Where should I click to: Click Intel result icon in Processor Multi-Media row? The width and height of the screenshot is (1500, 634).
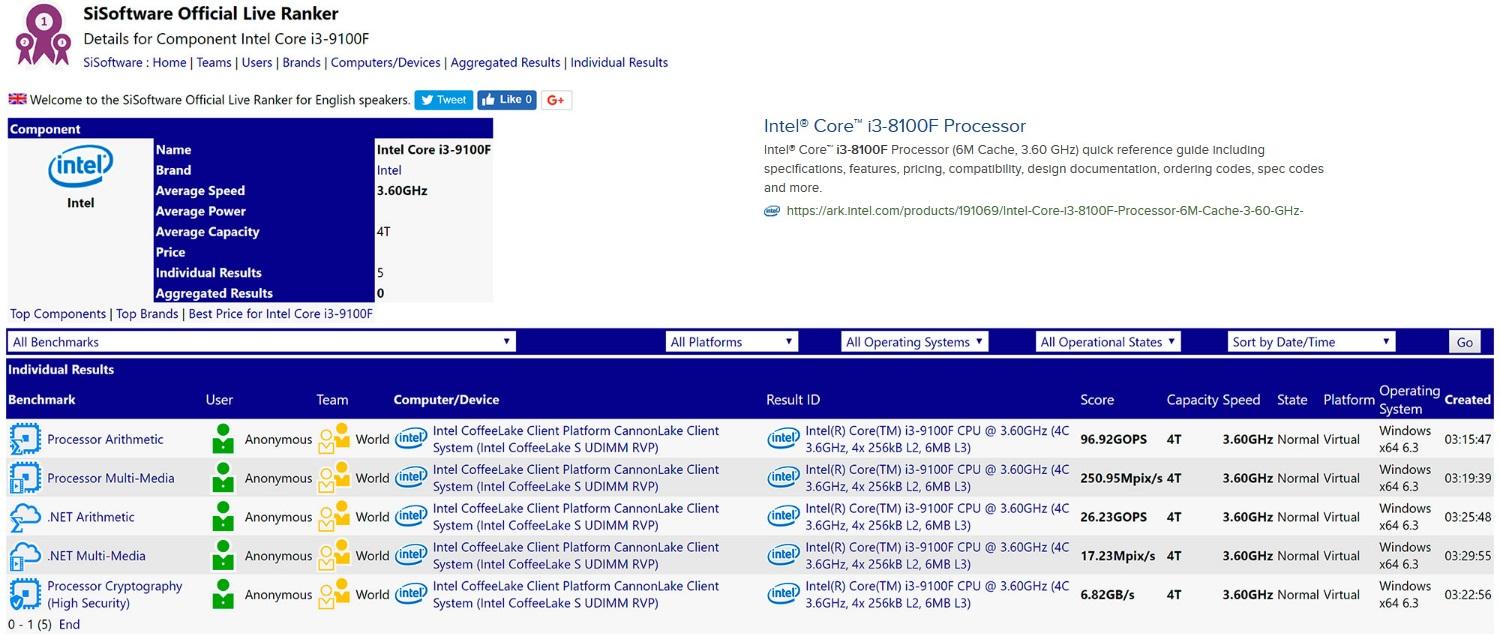click(x=784, y=478)
